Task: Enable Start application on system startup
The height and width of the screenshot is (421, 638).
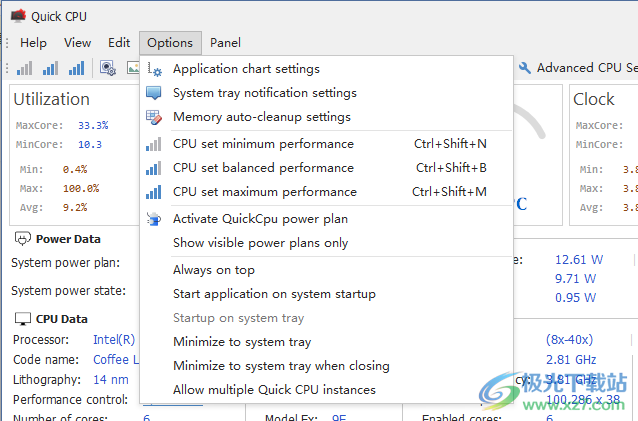Action: tap(326, 294)
